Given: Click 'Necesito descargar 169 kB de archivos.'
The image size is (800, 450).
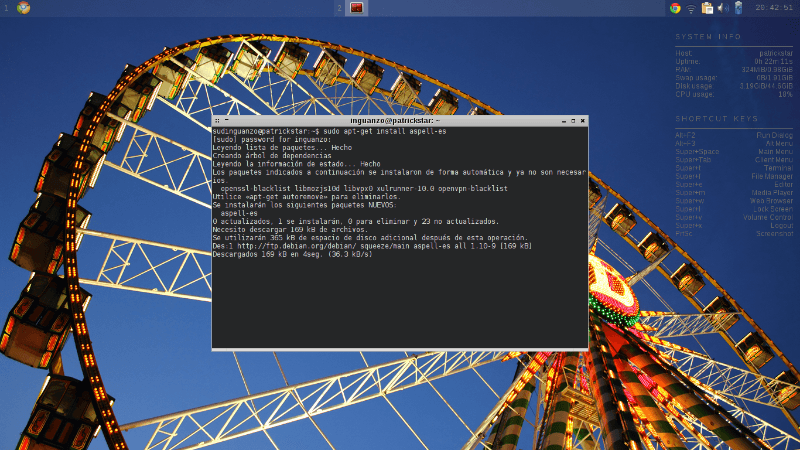Looking at the screenshot, I should pos(290,230).
